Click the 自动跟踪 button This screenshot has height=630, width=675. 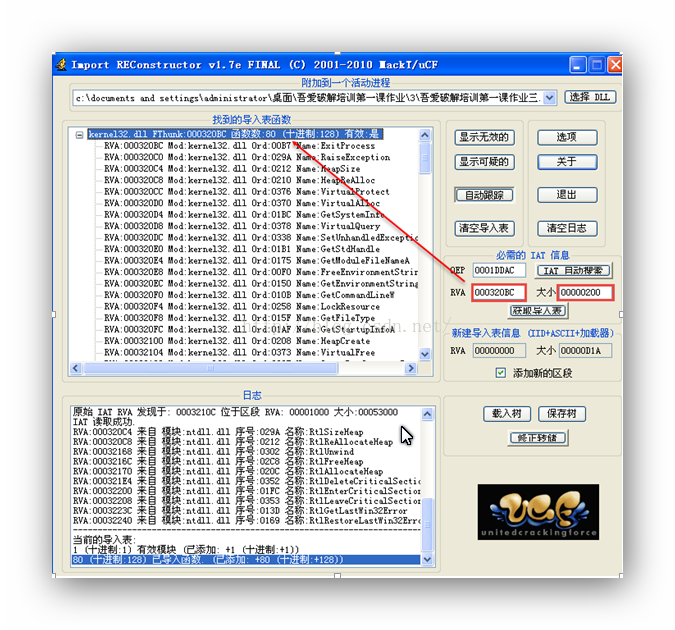coord(484,195)
